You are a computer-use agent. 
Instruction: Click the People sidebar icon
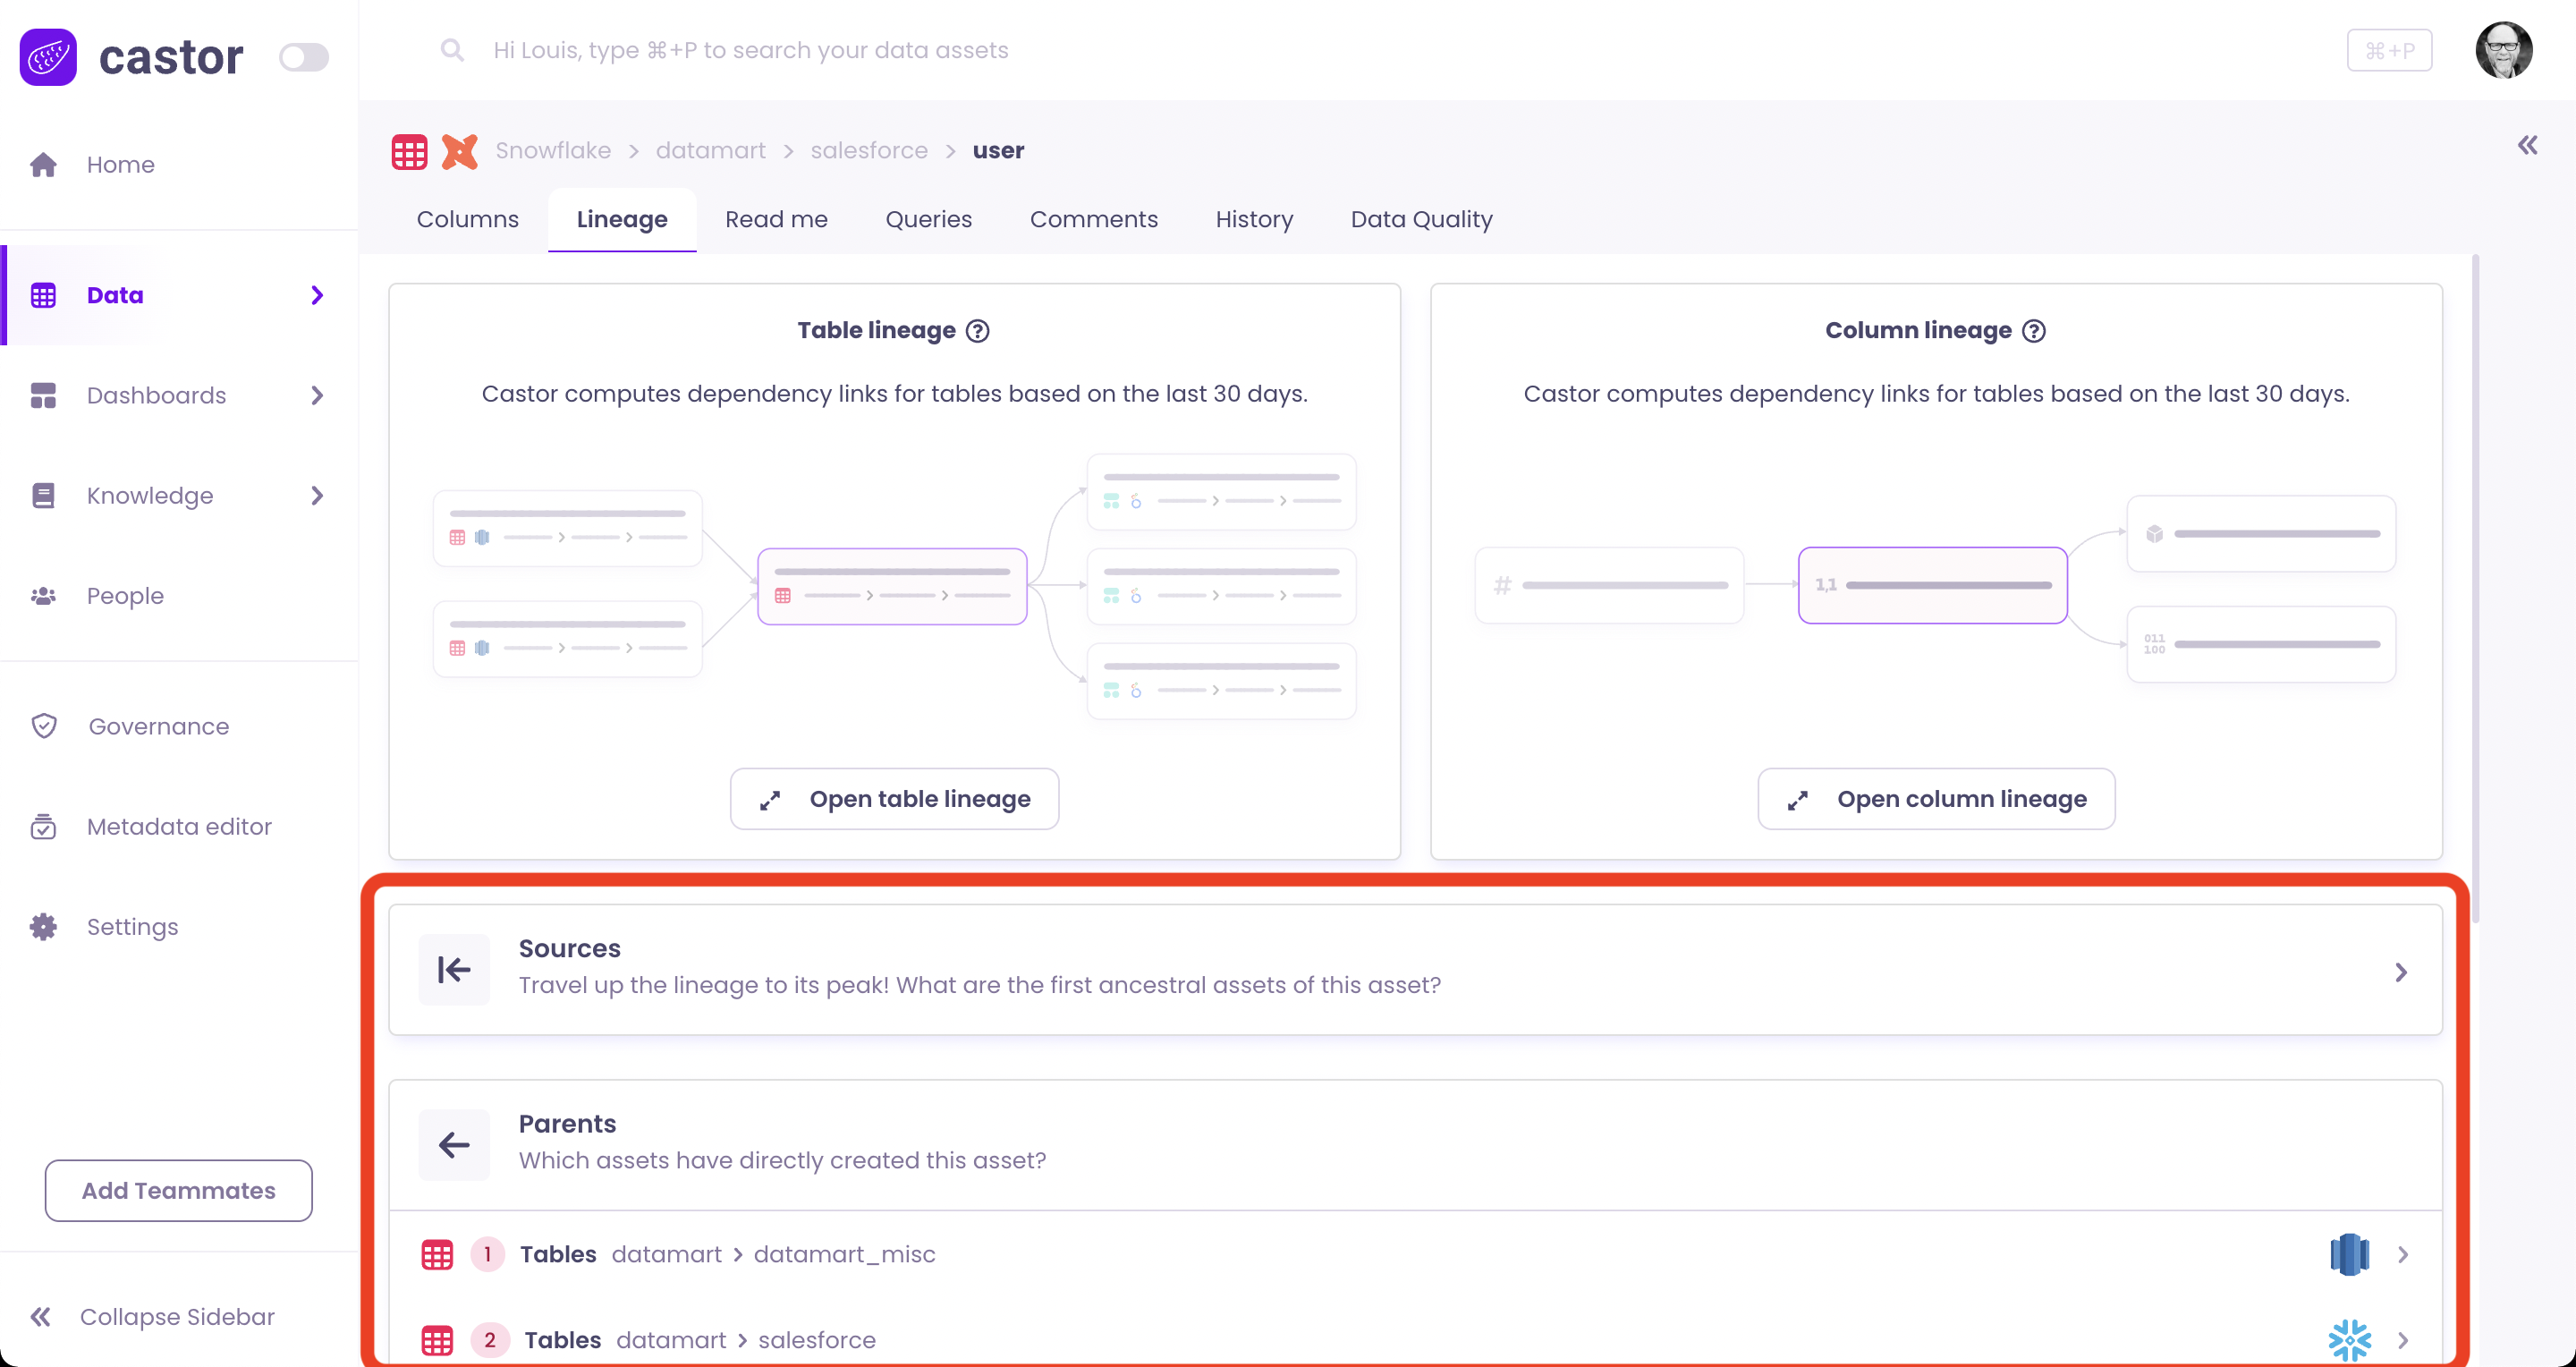[x=43, y=596]
